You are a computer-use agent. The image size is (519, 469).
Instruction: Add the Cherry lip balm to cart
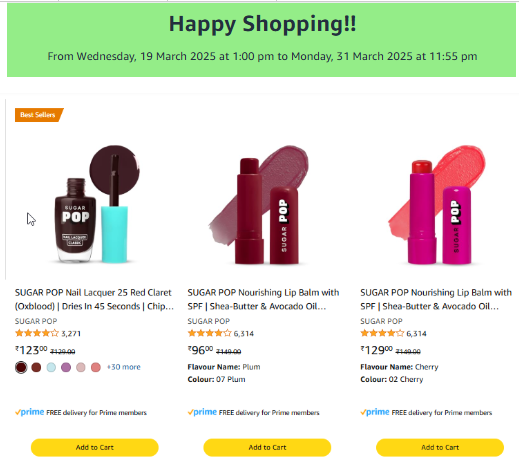tap(440, 447)
